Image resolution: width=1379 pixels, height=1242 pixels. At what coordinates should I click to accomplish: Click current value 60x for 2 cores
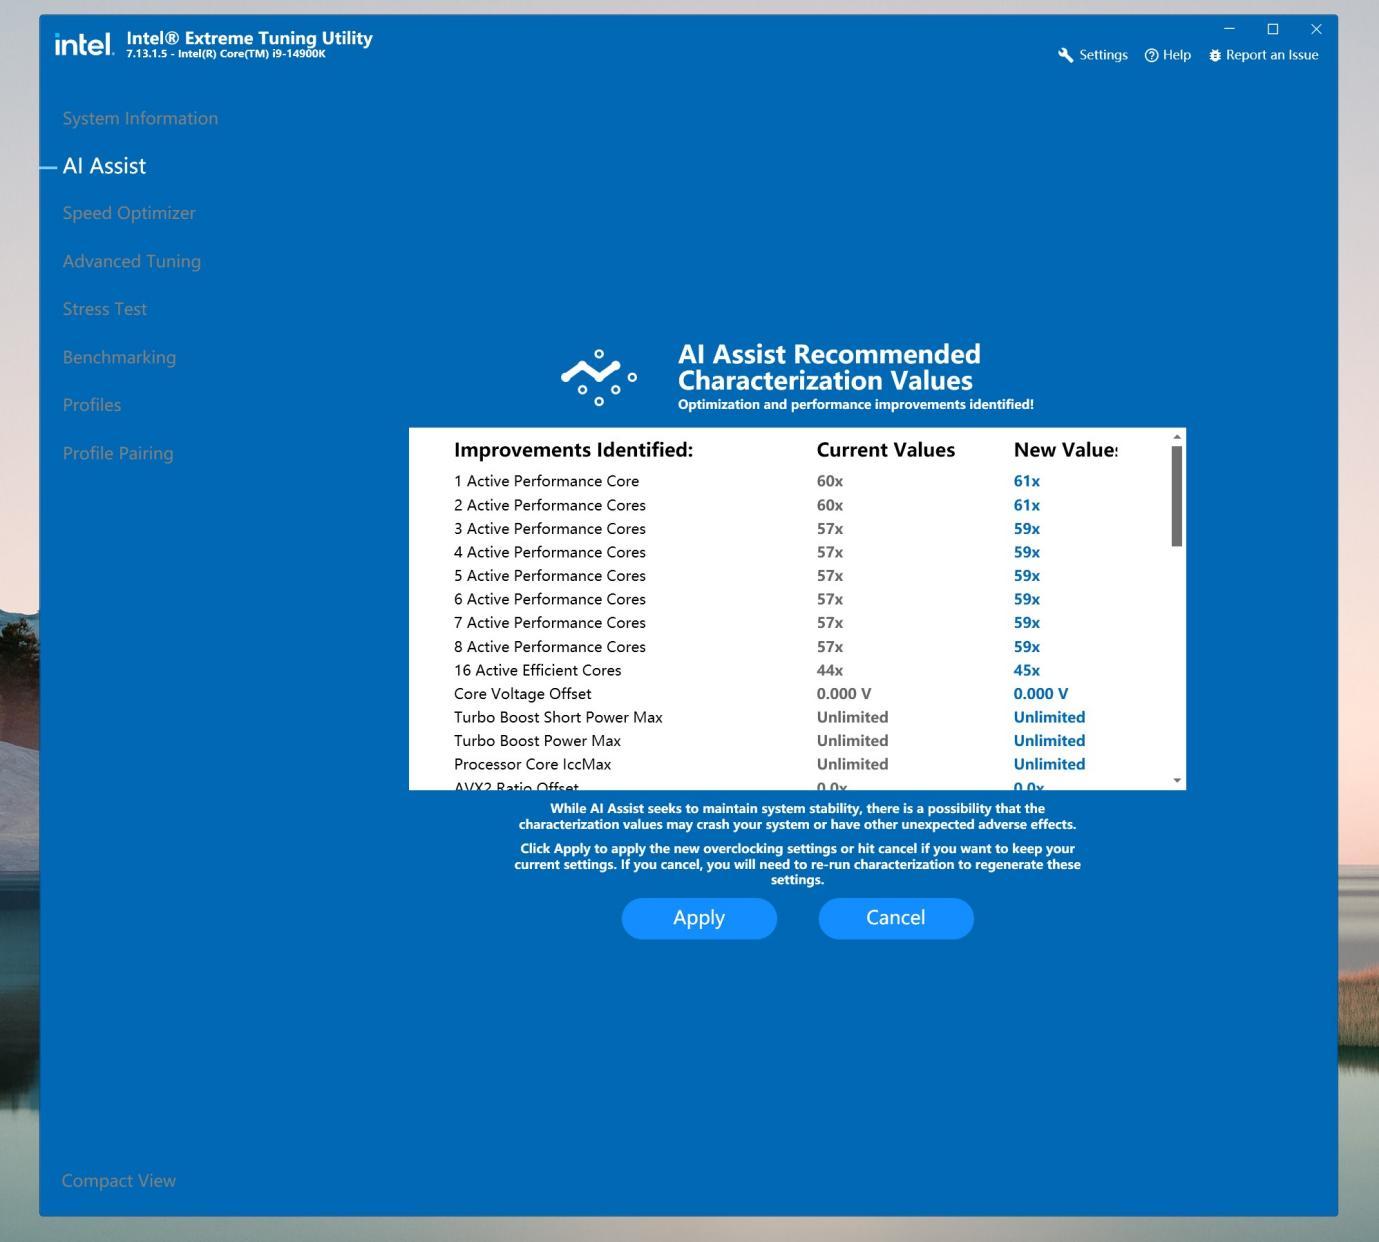(x=830, y=505)
